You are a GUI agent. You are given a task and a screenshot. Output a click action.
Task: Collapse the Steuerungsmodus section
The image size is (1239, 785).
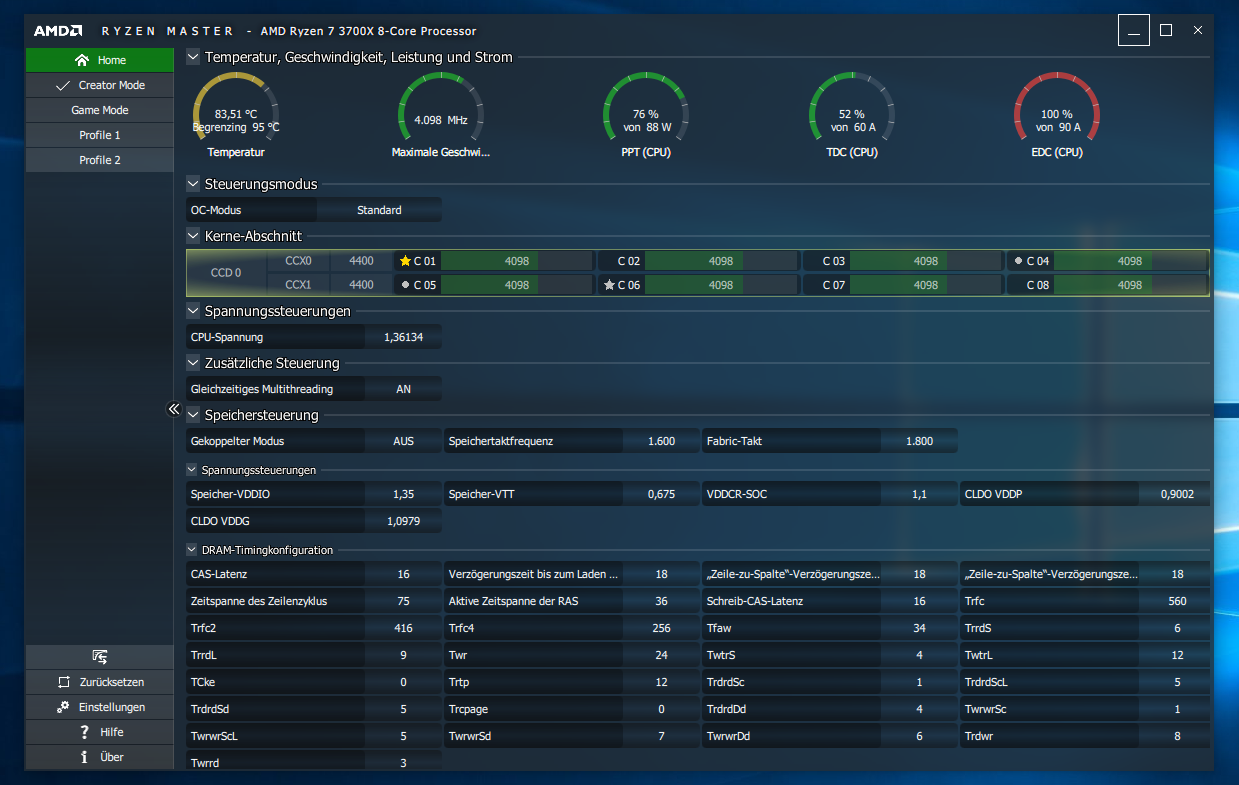(193, 184)
